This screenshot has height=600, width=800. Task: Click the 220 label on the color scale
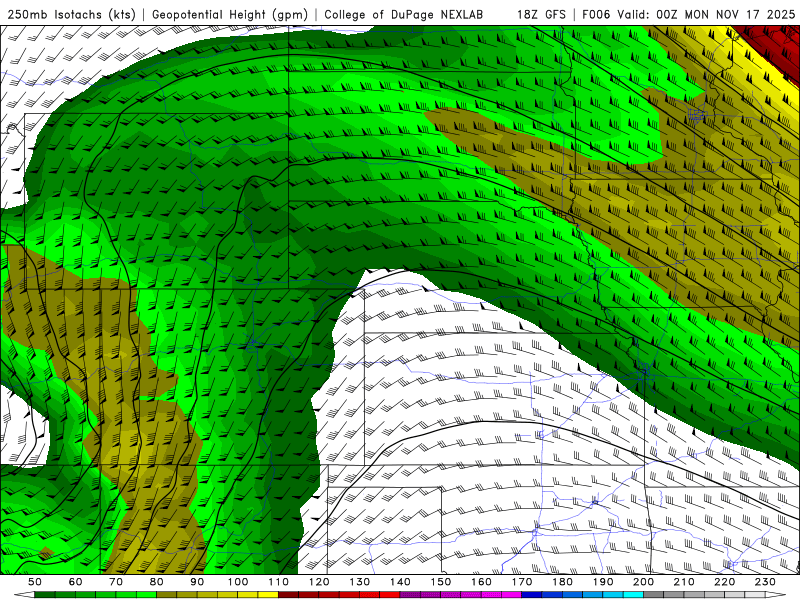coord(725,582)
